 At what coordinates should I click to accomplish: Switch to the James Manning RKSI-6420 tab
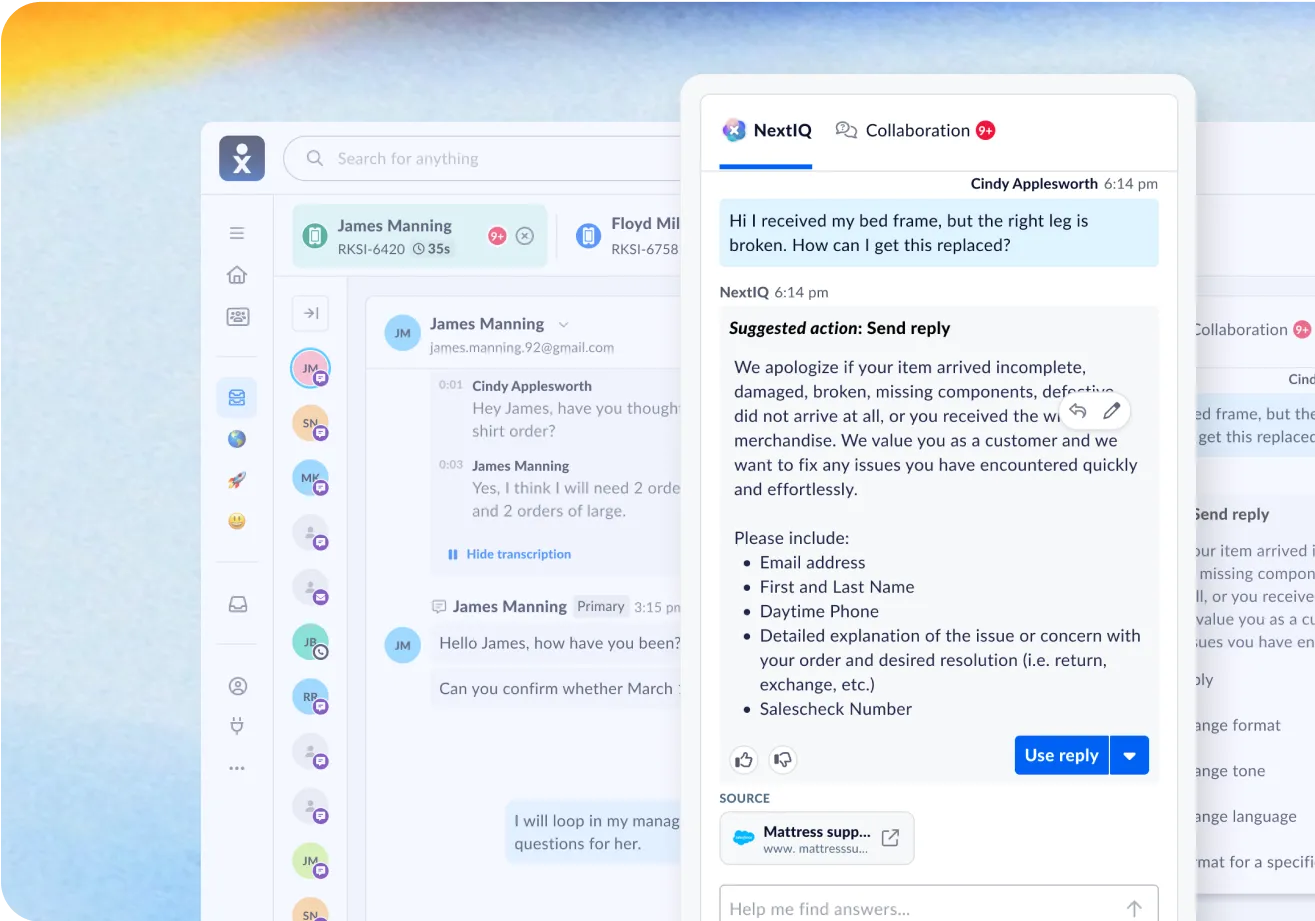pos(420,236)
